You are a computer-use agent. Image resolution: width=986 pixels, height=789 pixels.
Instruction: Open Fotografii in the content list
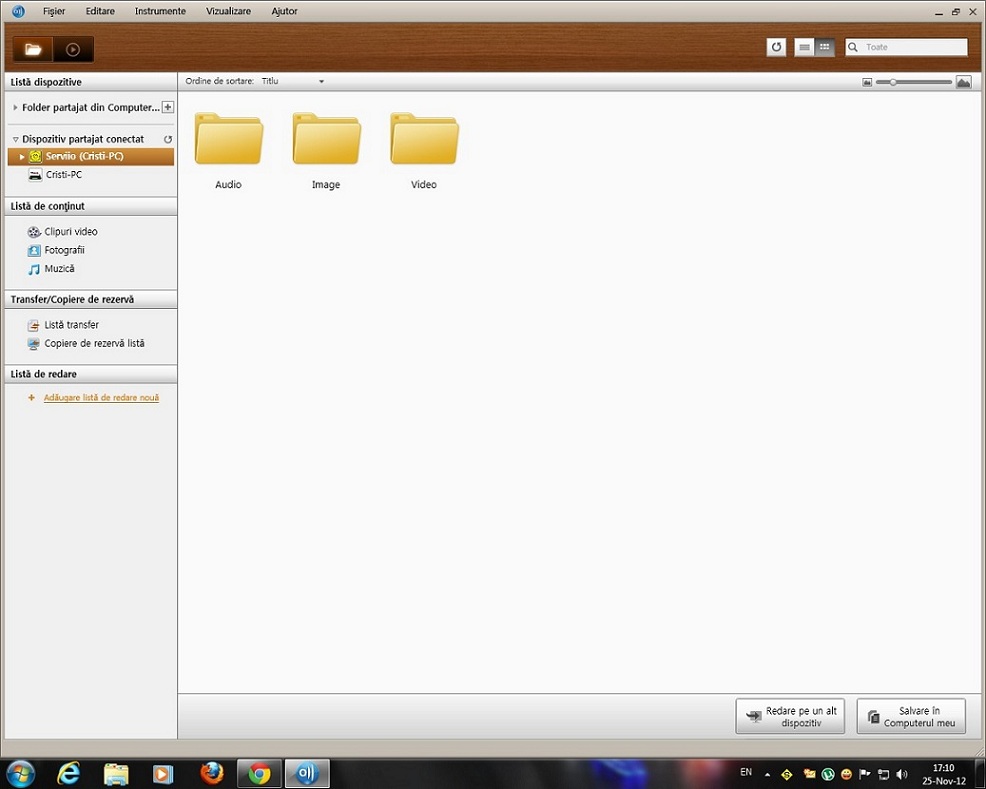64,250
